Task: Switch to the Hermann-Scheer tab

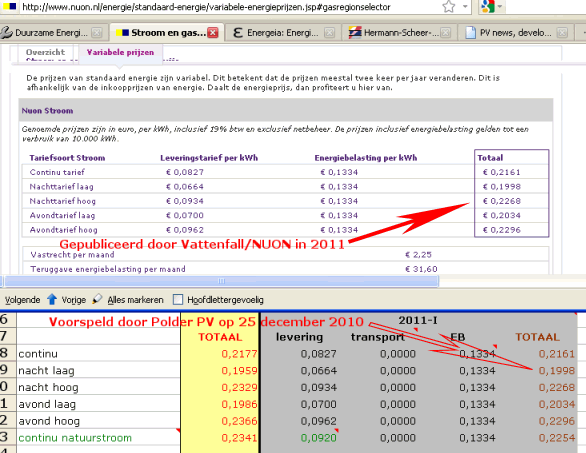Action: click(399, 33)
